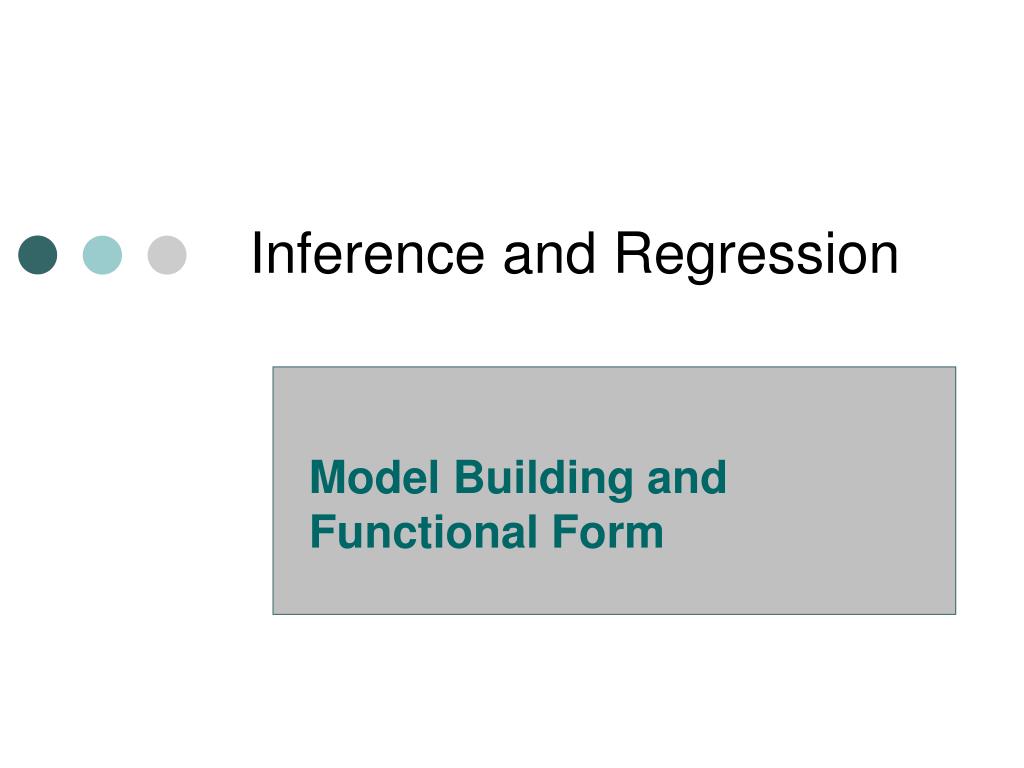Click the word "Model" in the subtitle

(x=374, y=477)
